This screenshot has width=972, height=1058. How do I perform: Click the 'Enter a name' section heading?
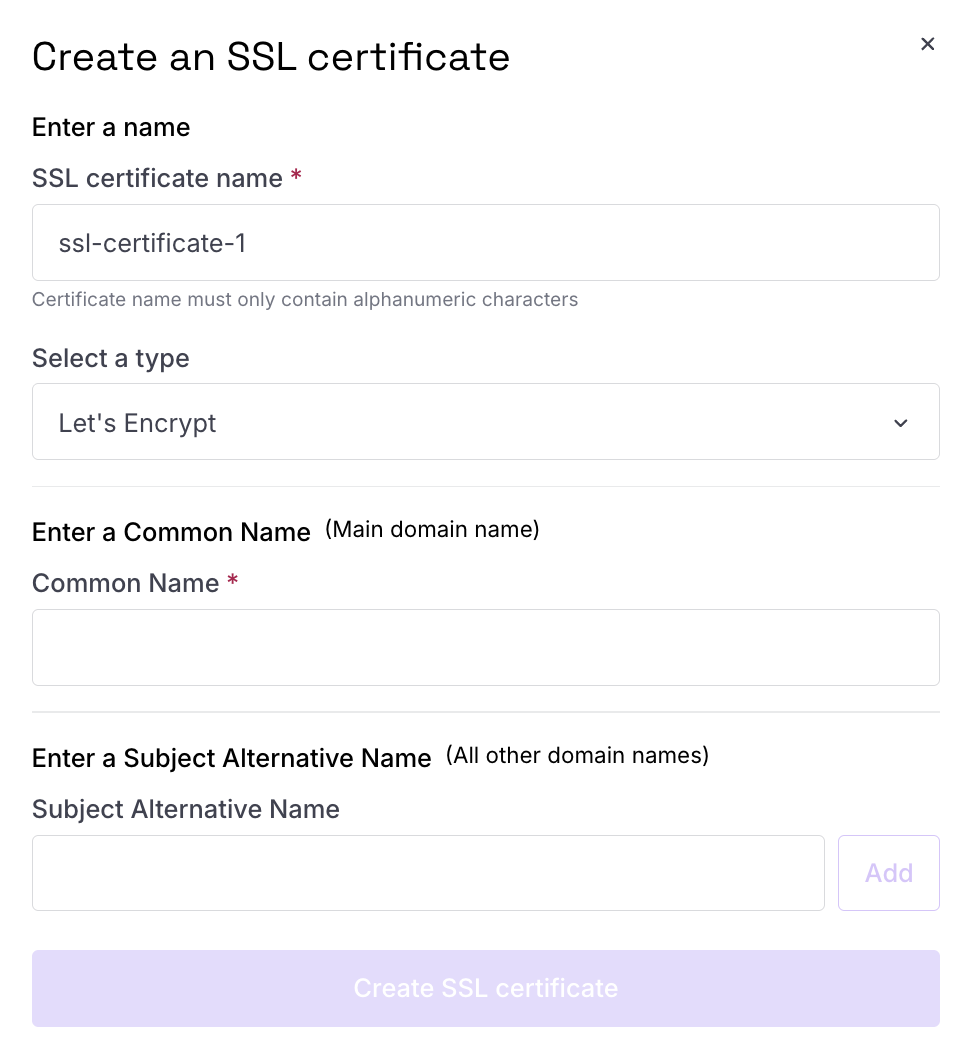tap(111, 127)
